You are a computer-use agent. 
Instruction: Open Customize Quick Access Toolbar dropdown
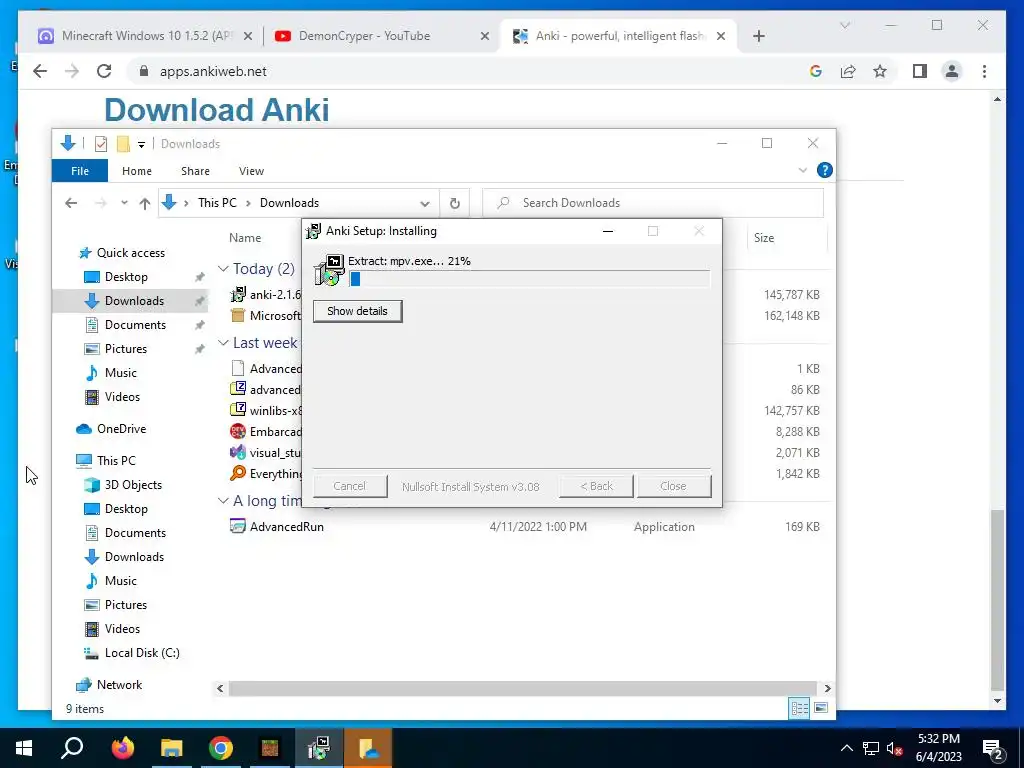(141, 144)
